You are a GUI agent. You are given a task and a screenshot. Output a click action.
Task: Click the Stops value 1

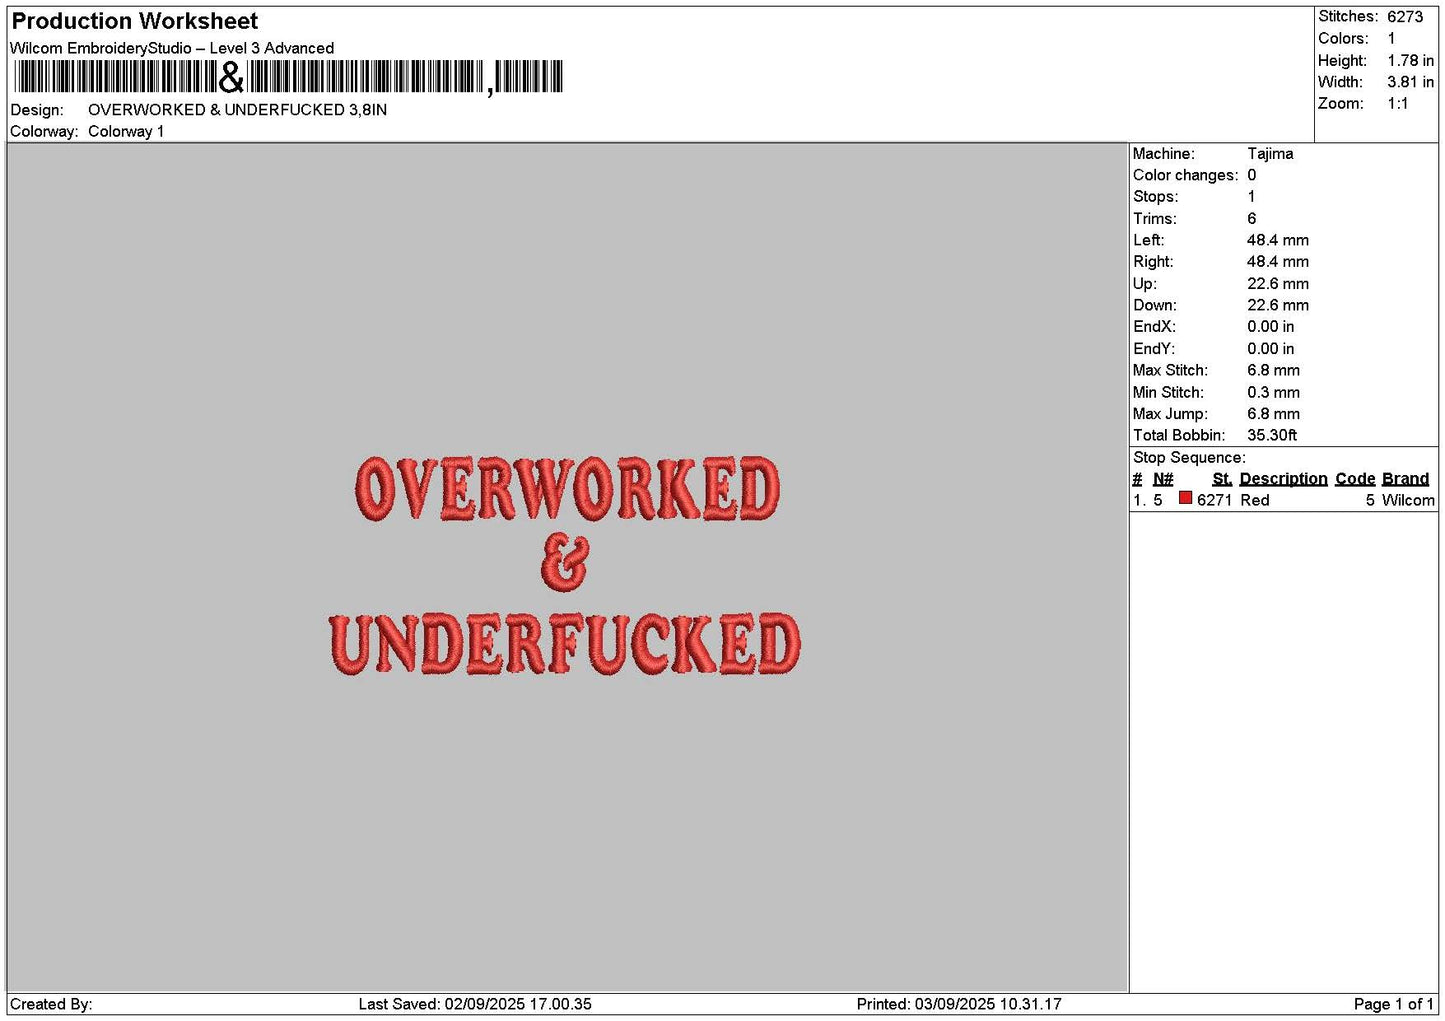[1251, 197]
